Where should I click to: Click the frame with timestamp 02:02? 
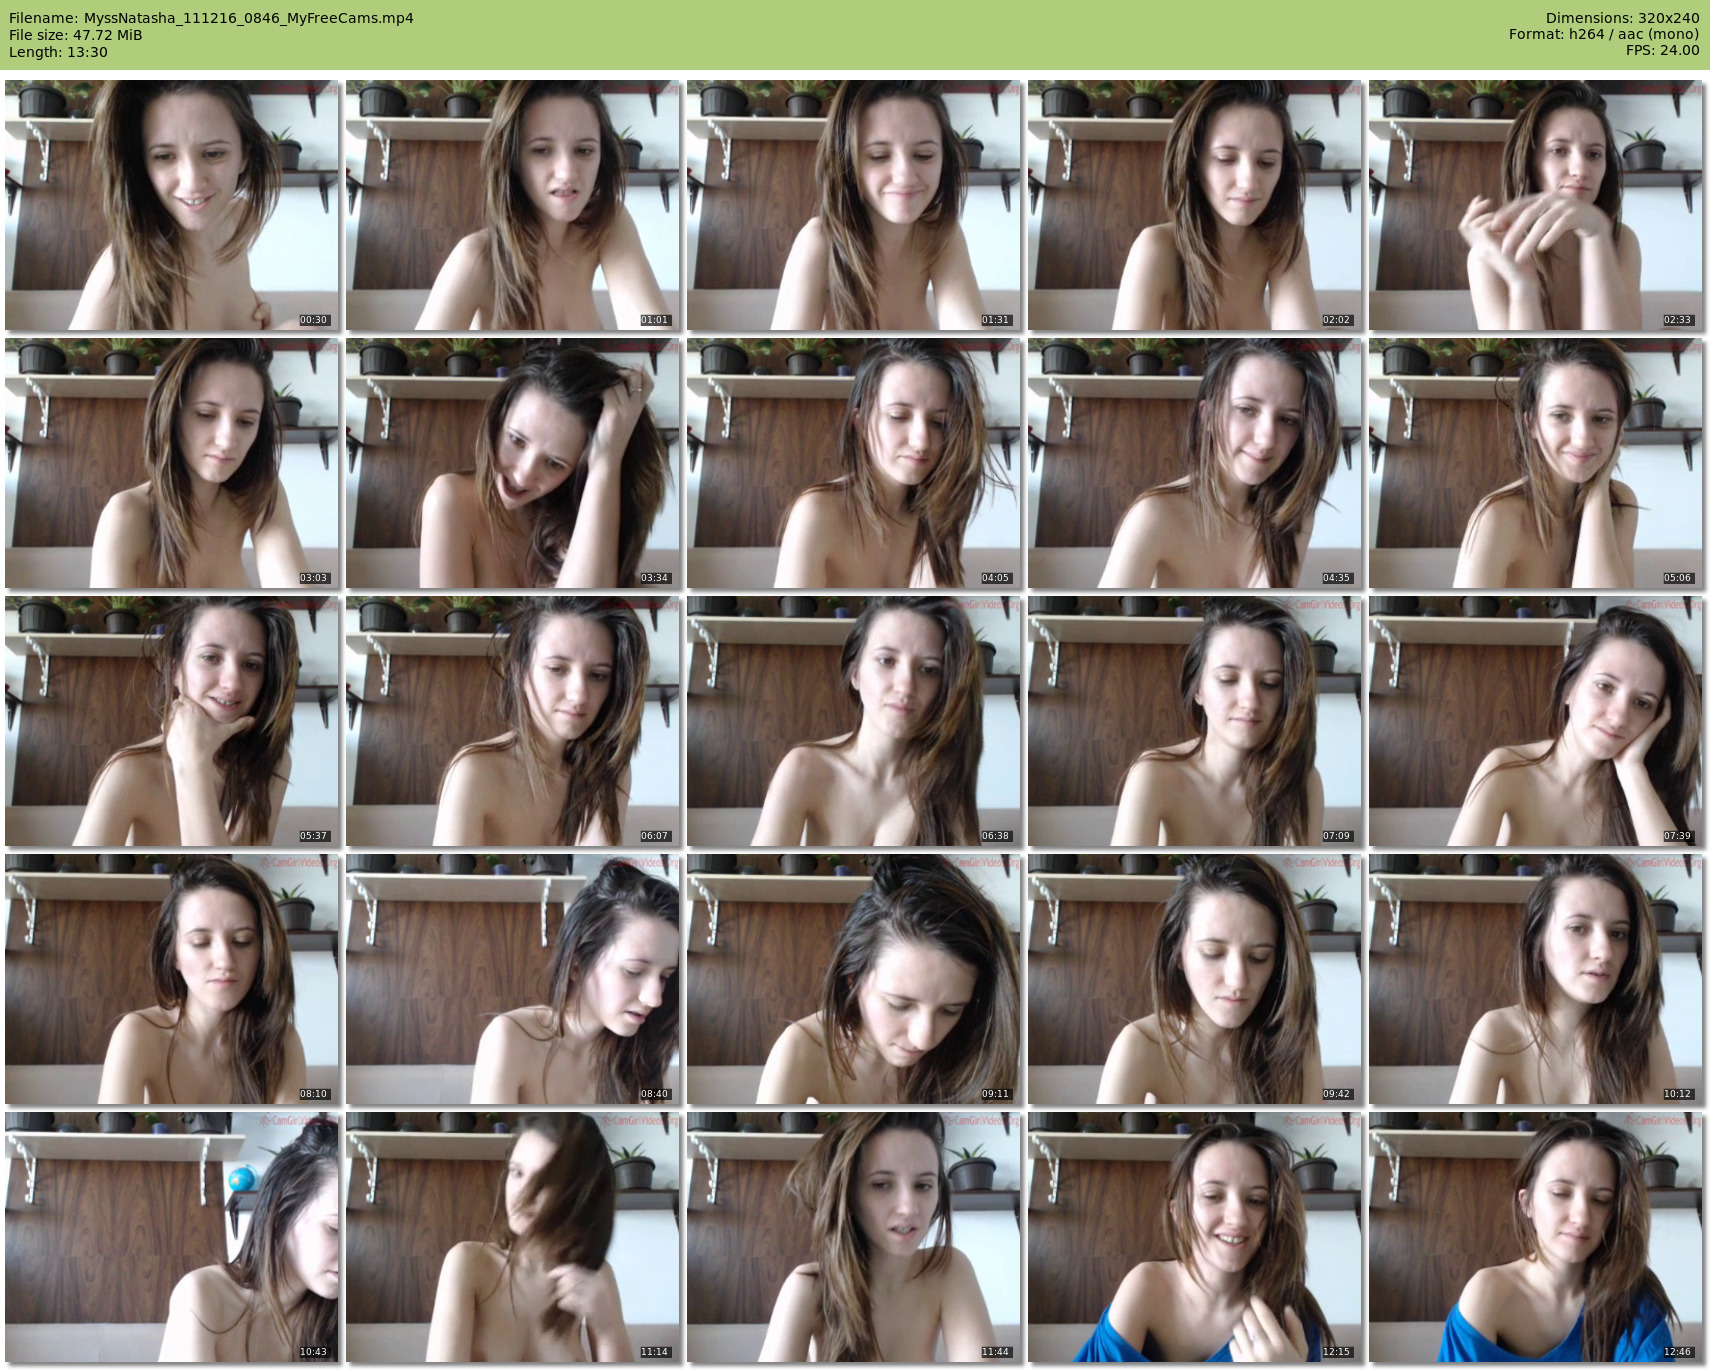pyautogui.click(x=1195, y=205)
